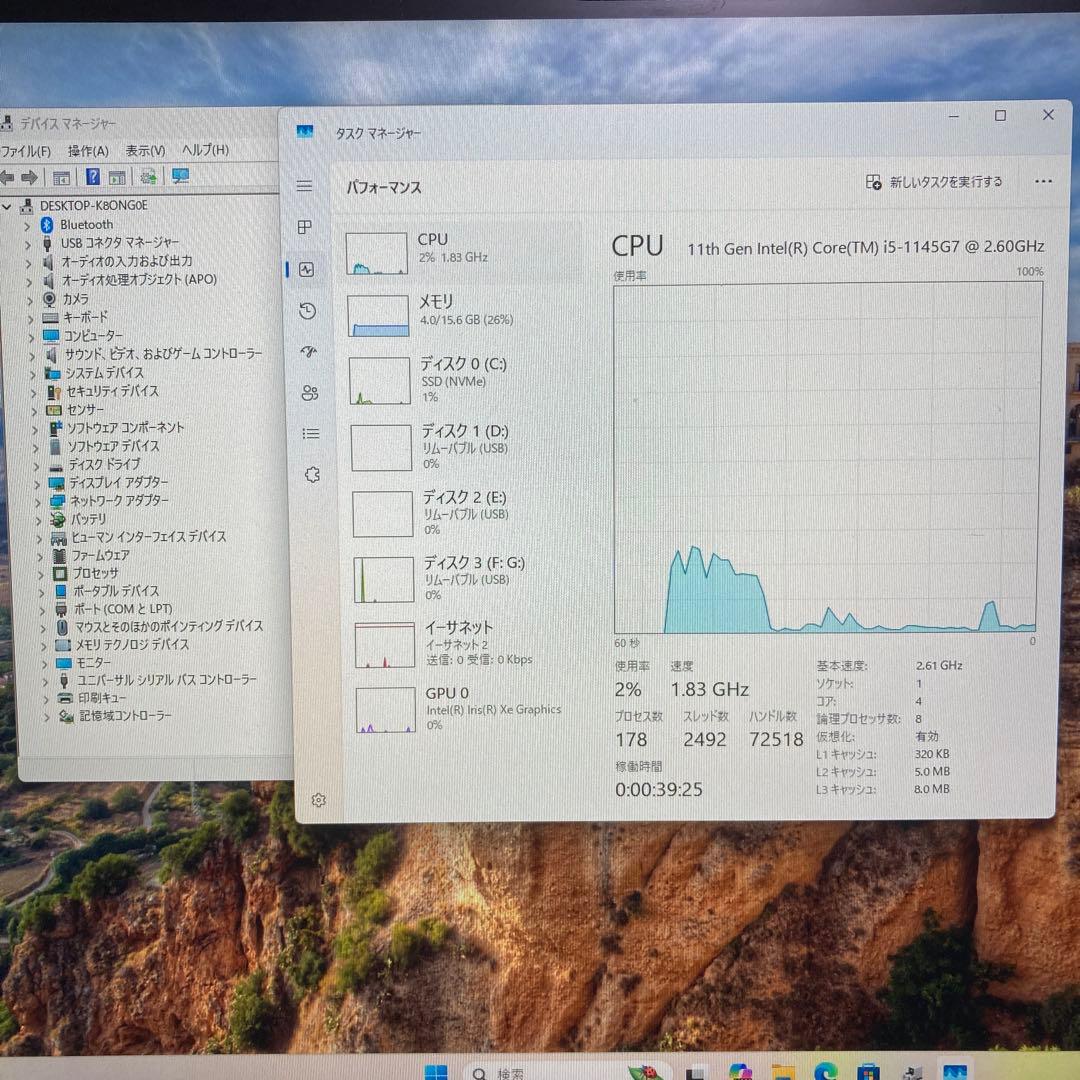Screen dimensions: 1080x1080
Task: Click the scan for hardware changes toolbar icon
Action: click(148, 177)
